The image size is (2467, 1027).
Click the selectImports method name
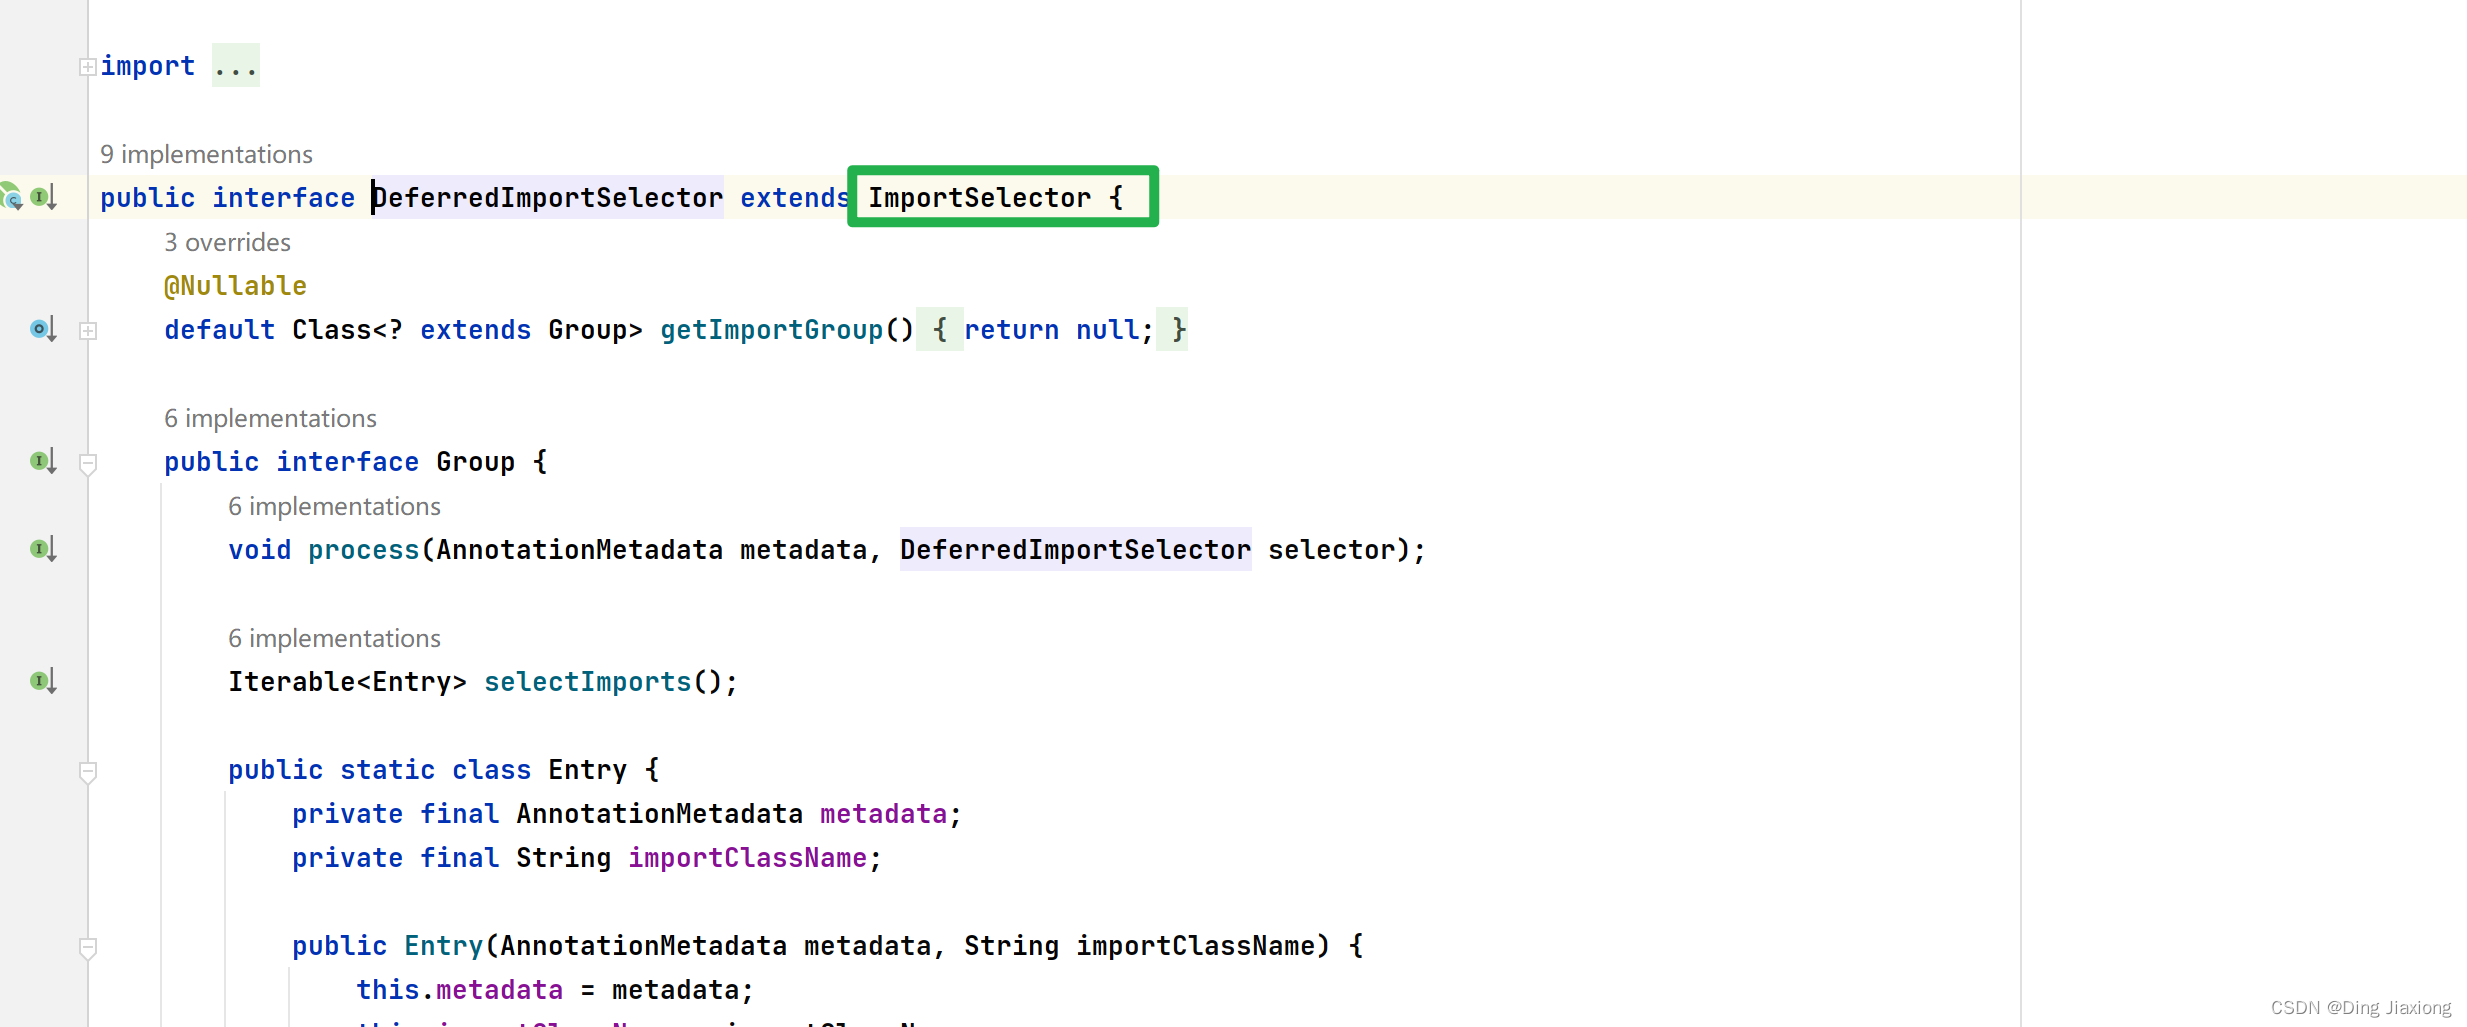588,682
